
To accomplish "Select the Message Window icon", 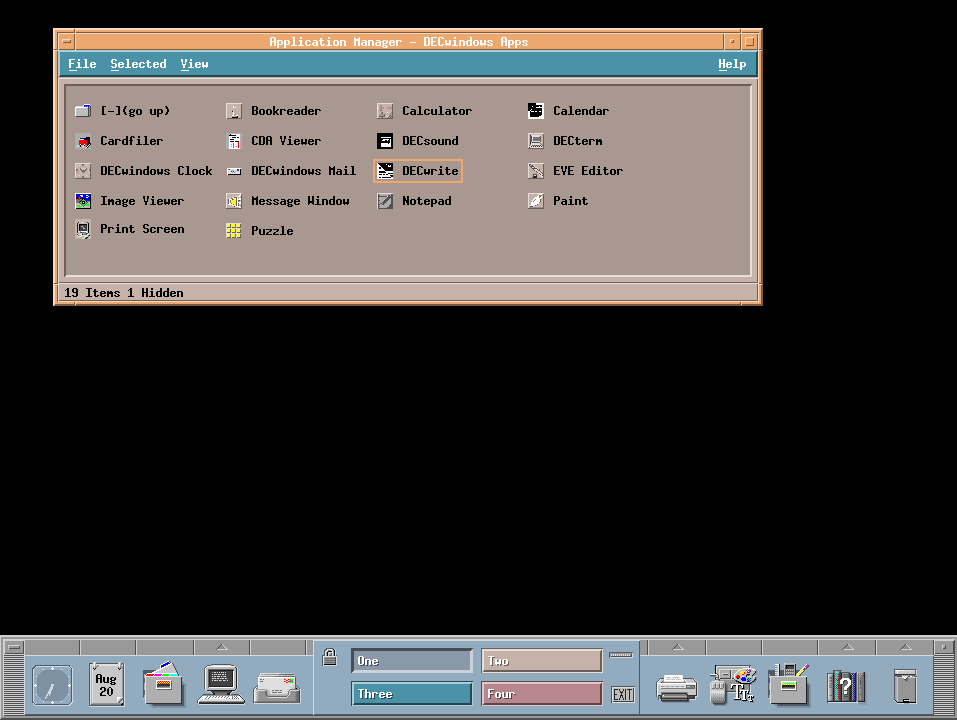I will click(234, 201).
